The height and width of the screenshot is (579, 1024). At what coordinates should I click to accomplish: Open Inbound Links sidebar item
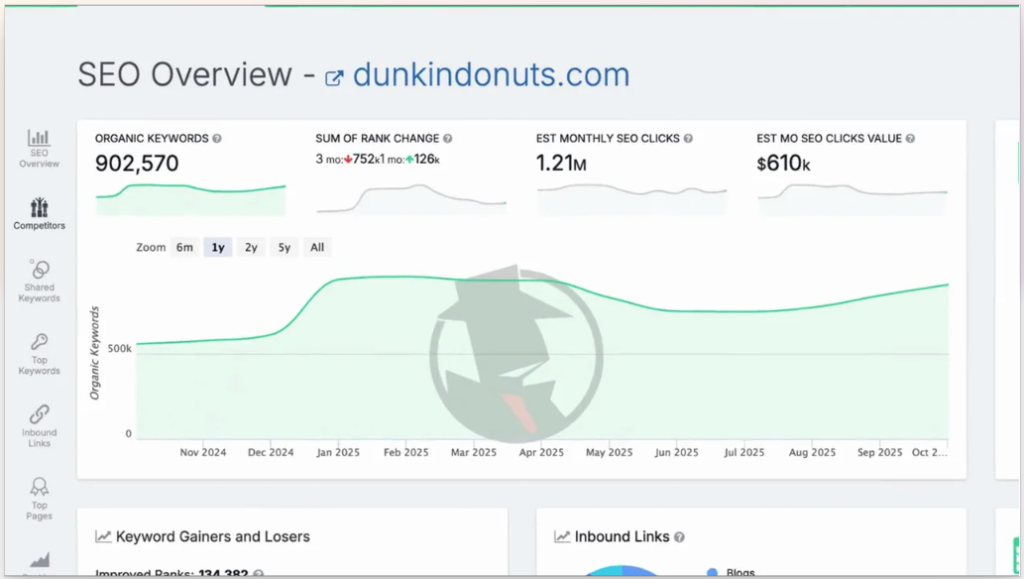coord(39,426)
